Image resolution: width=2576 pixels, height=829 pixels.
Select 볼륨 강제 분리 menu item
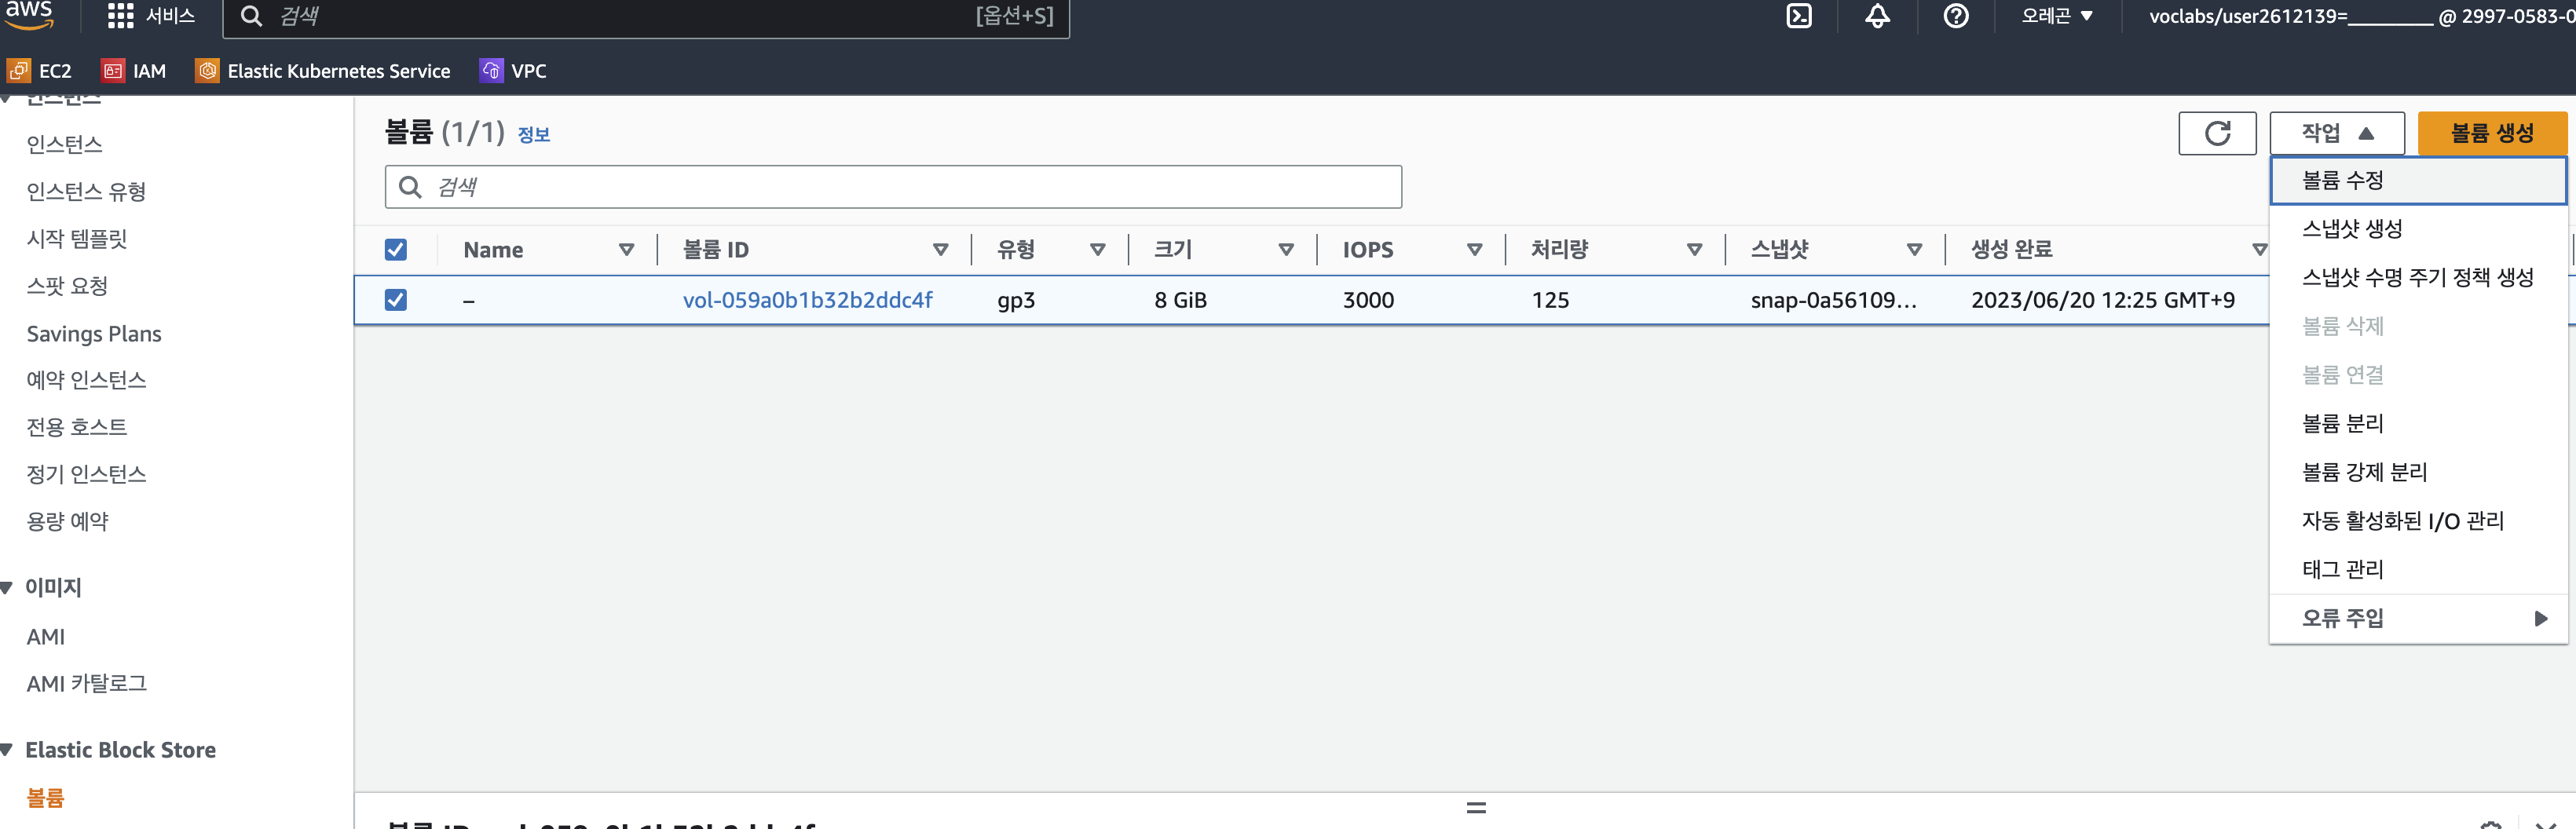(2418, 473)
